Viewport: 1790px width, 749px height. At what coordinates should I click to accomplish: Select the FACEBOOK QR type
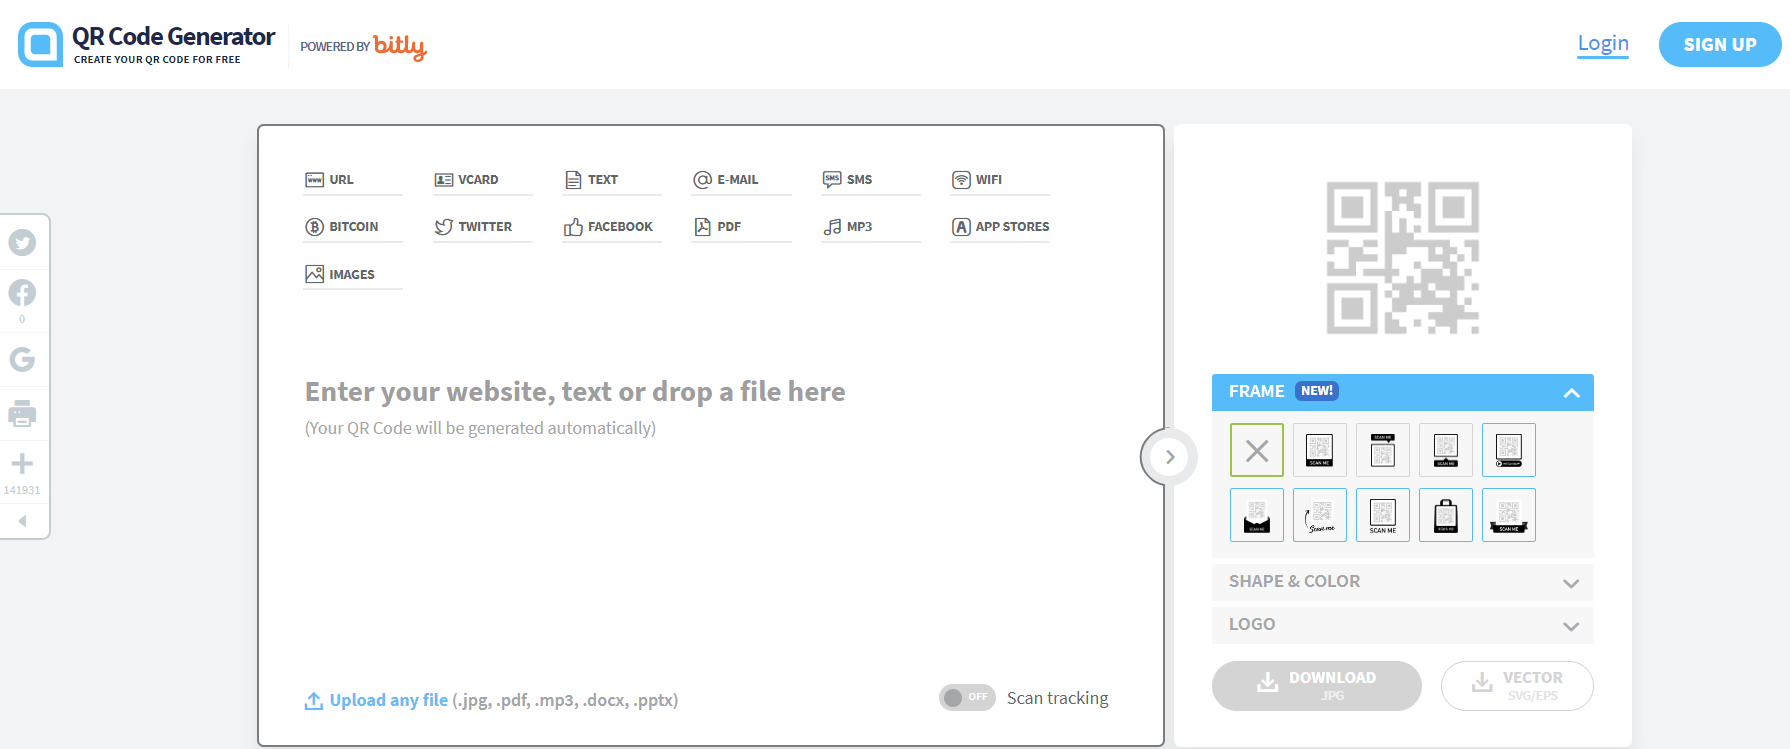pos(612,227)
